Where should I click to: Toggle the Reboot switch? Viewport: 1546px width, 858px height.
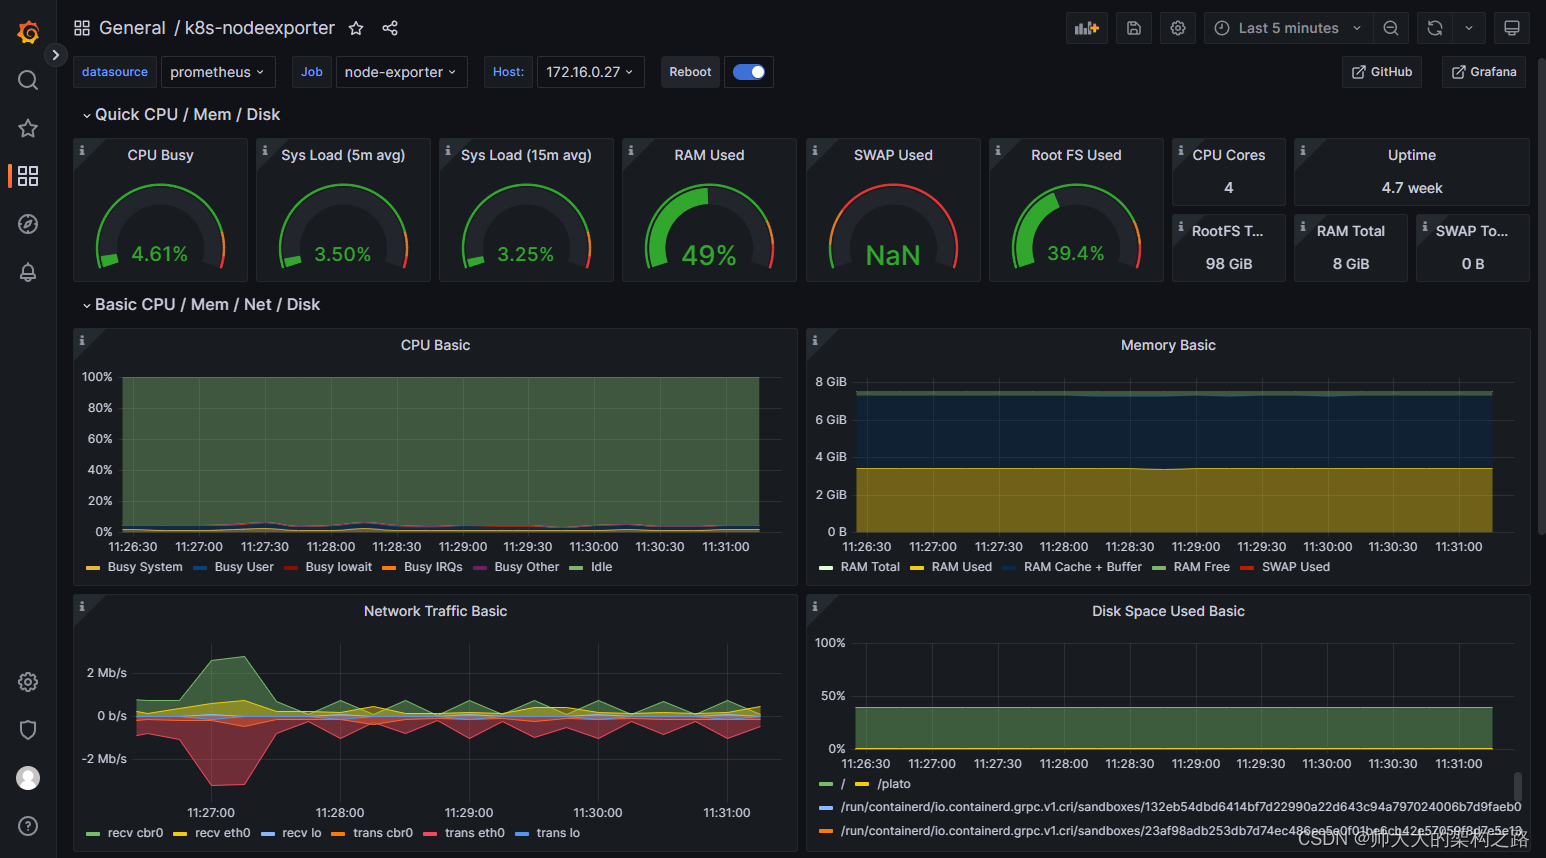(749, 72)
